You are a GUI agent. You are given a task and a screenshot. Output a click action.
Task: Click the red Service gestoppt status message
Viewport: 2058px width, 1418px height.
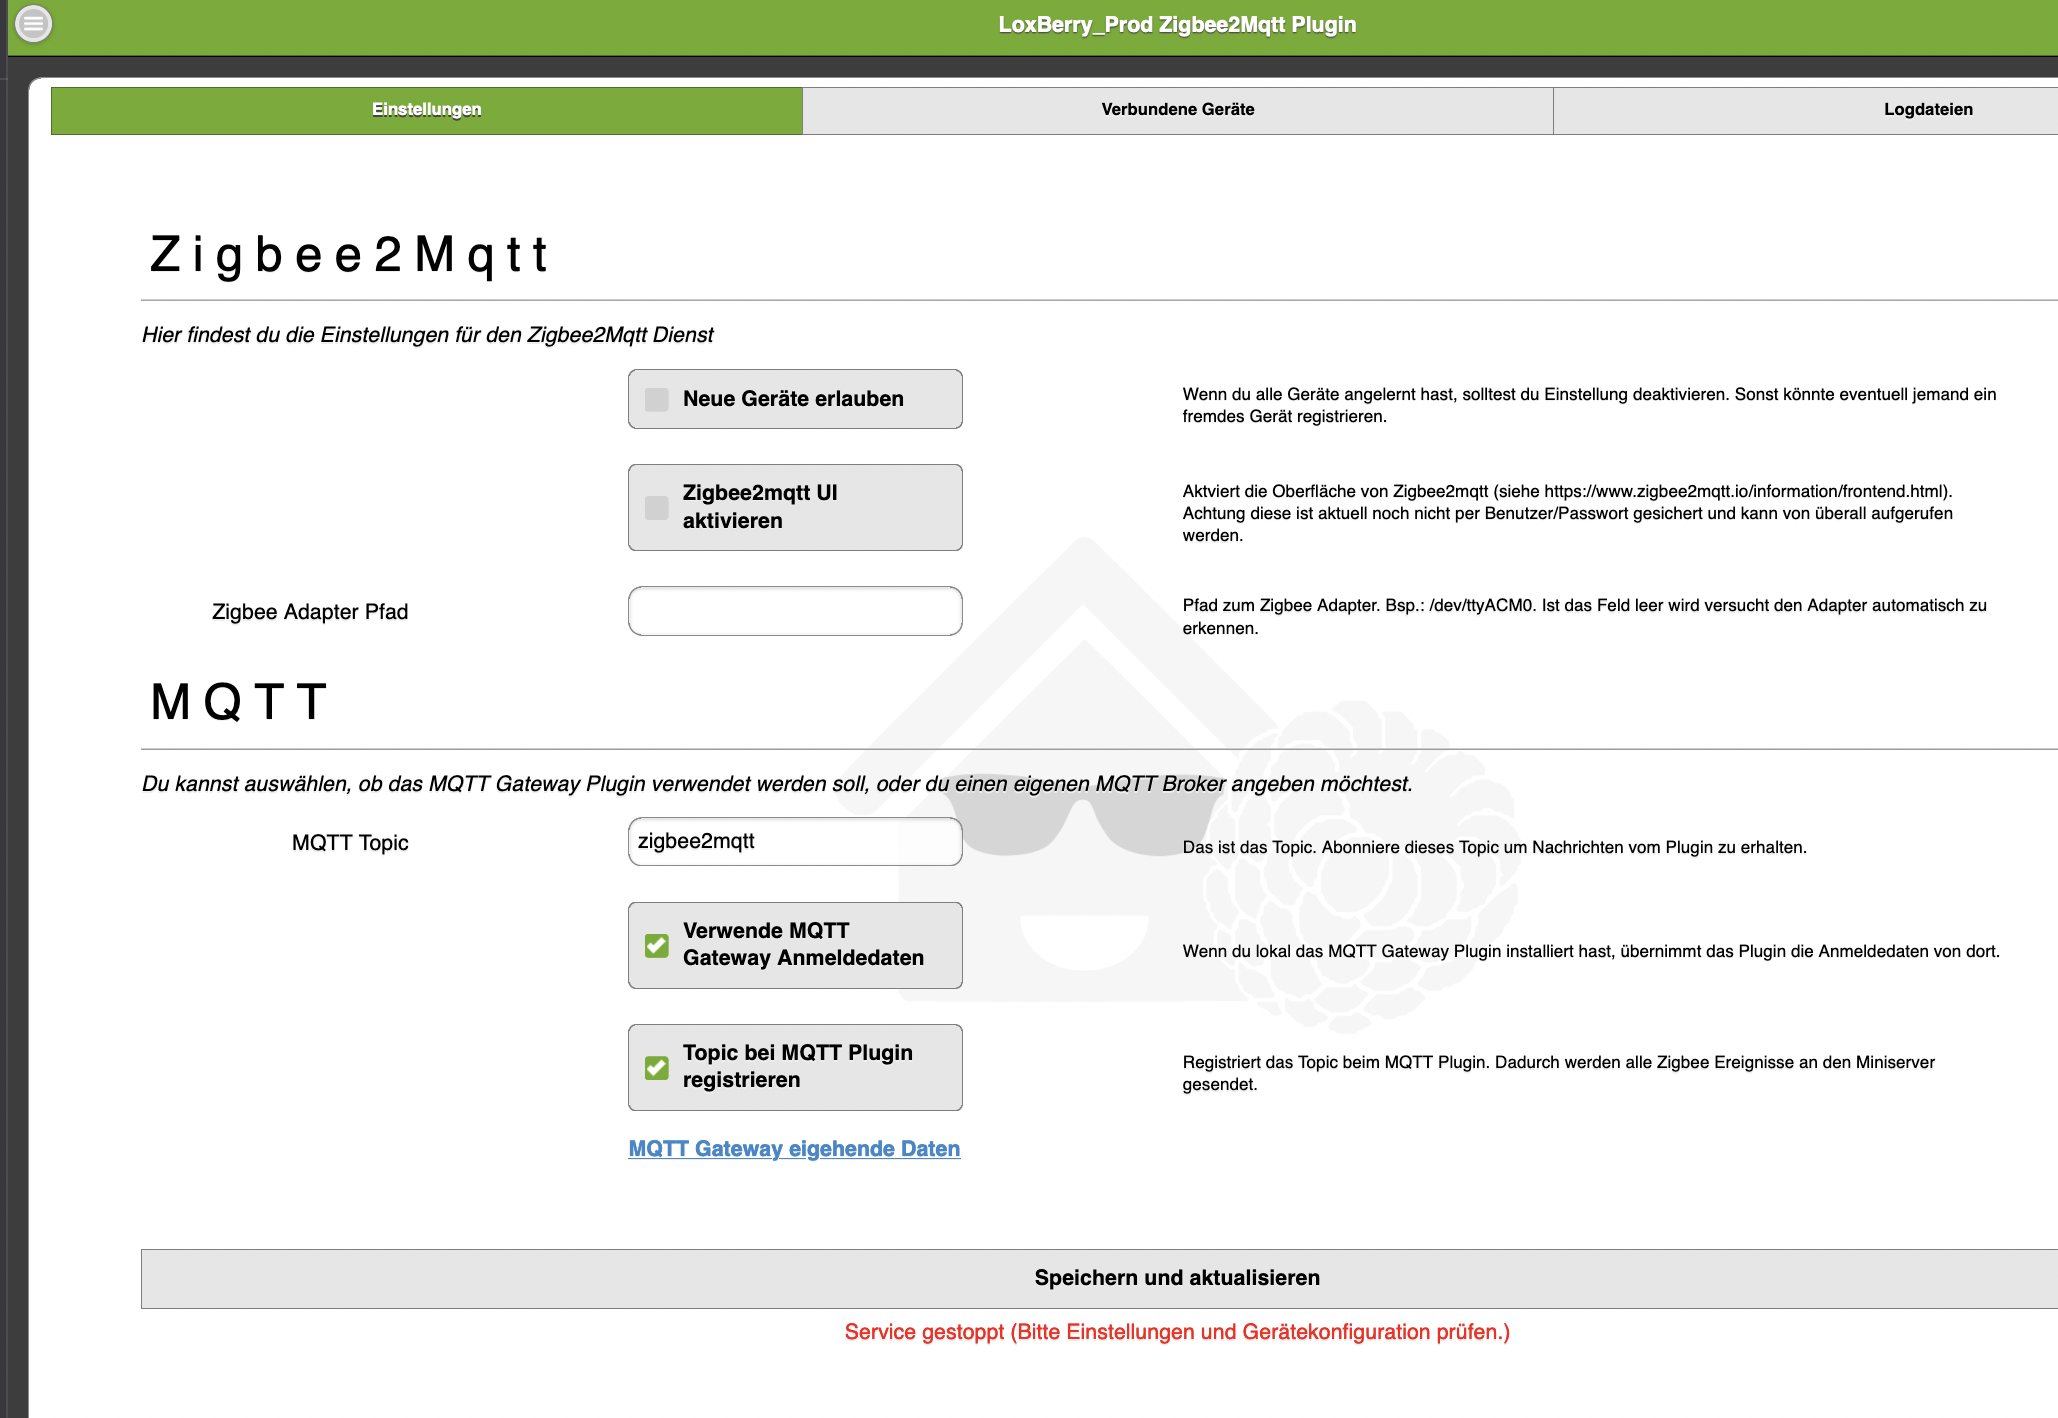1177,1332
